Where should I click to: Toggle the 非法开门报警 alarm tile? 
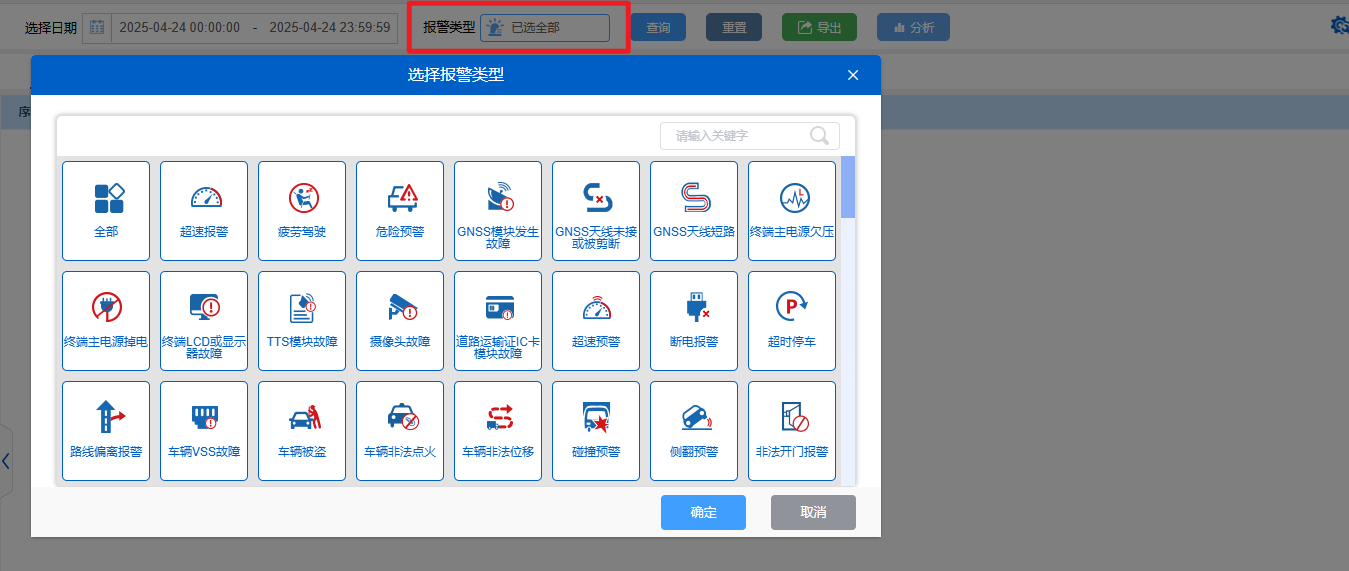click(792, 430)
